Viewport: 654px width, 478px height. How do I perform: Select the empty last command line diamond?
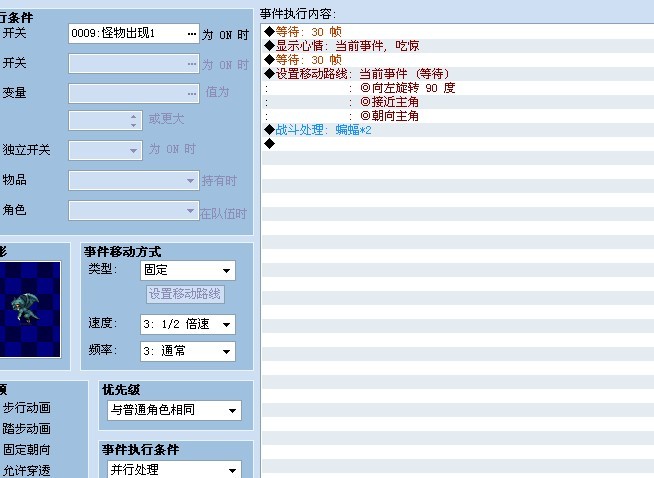click(269, 144)
